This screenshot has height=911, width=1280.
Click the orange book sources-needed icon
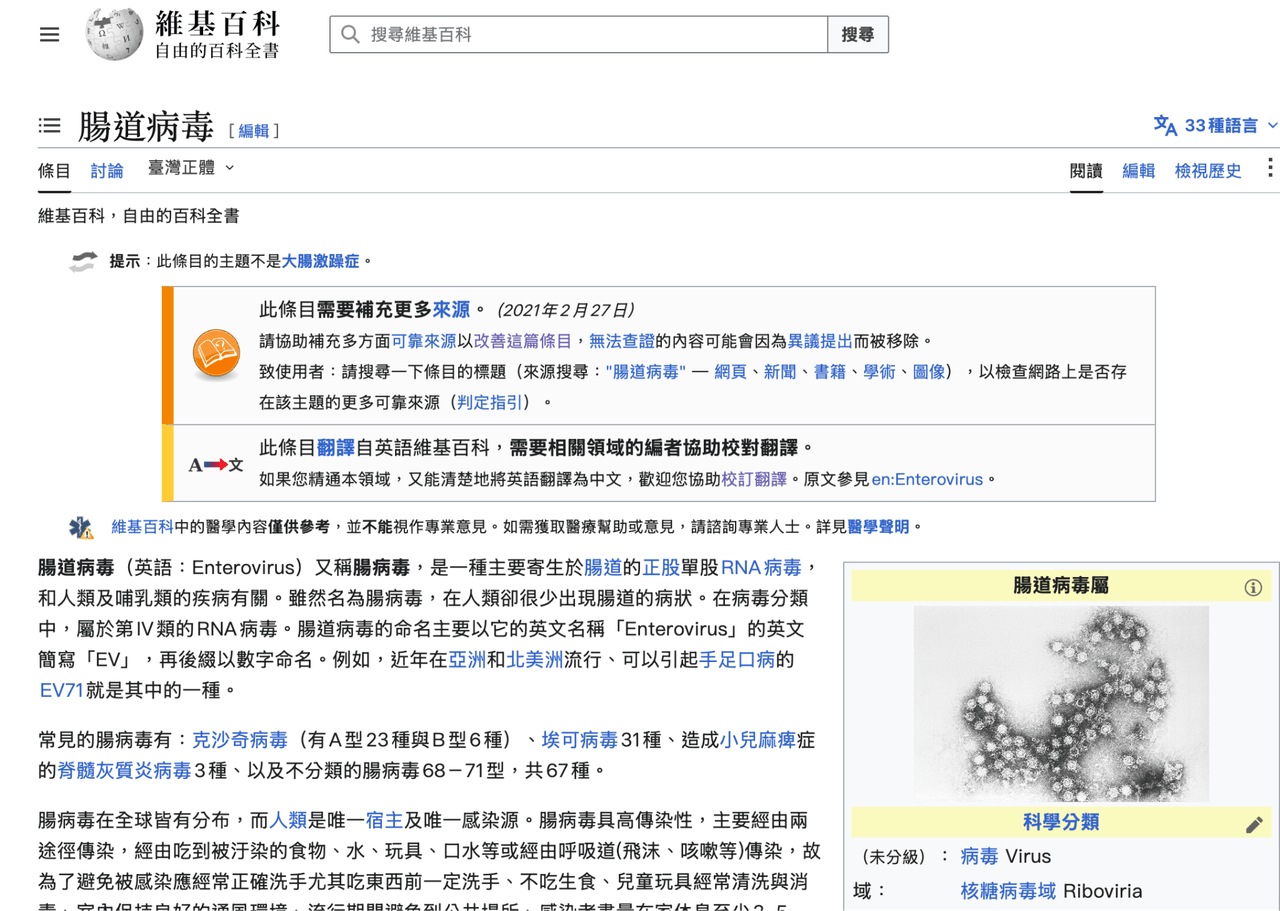(x=216, y=354)
